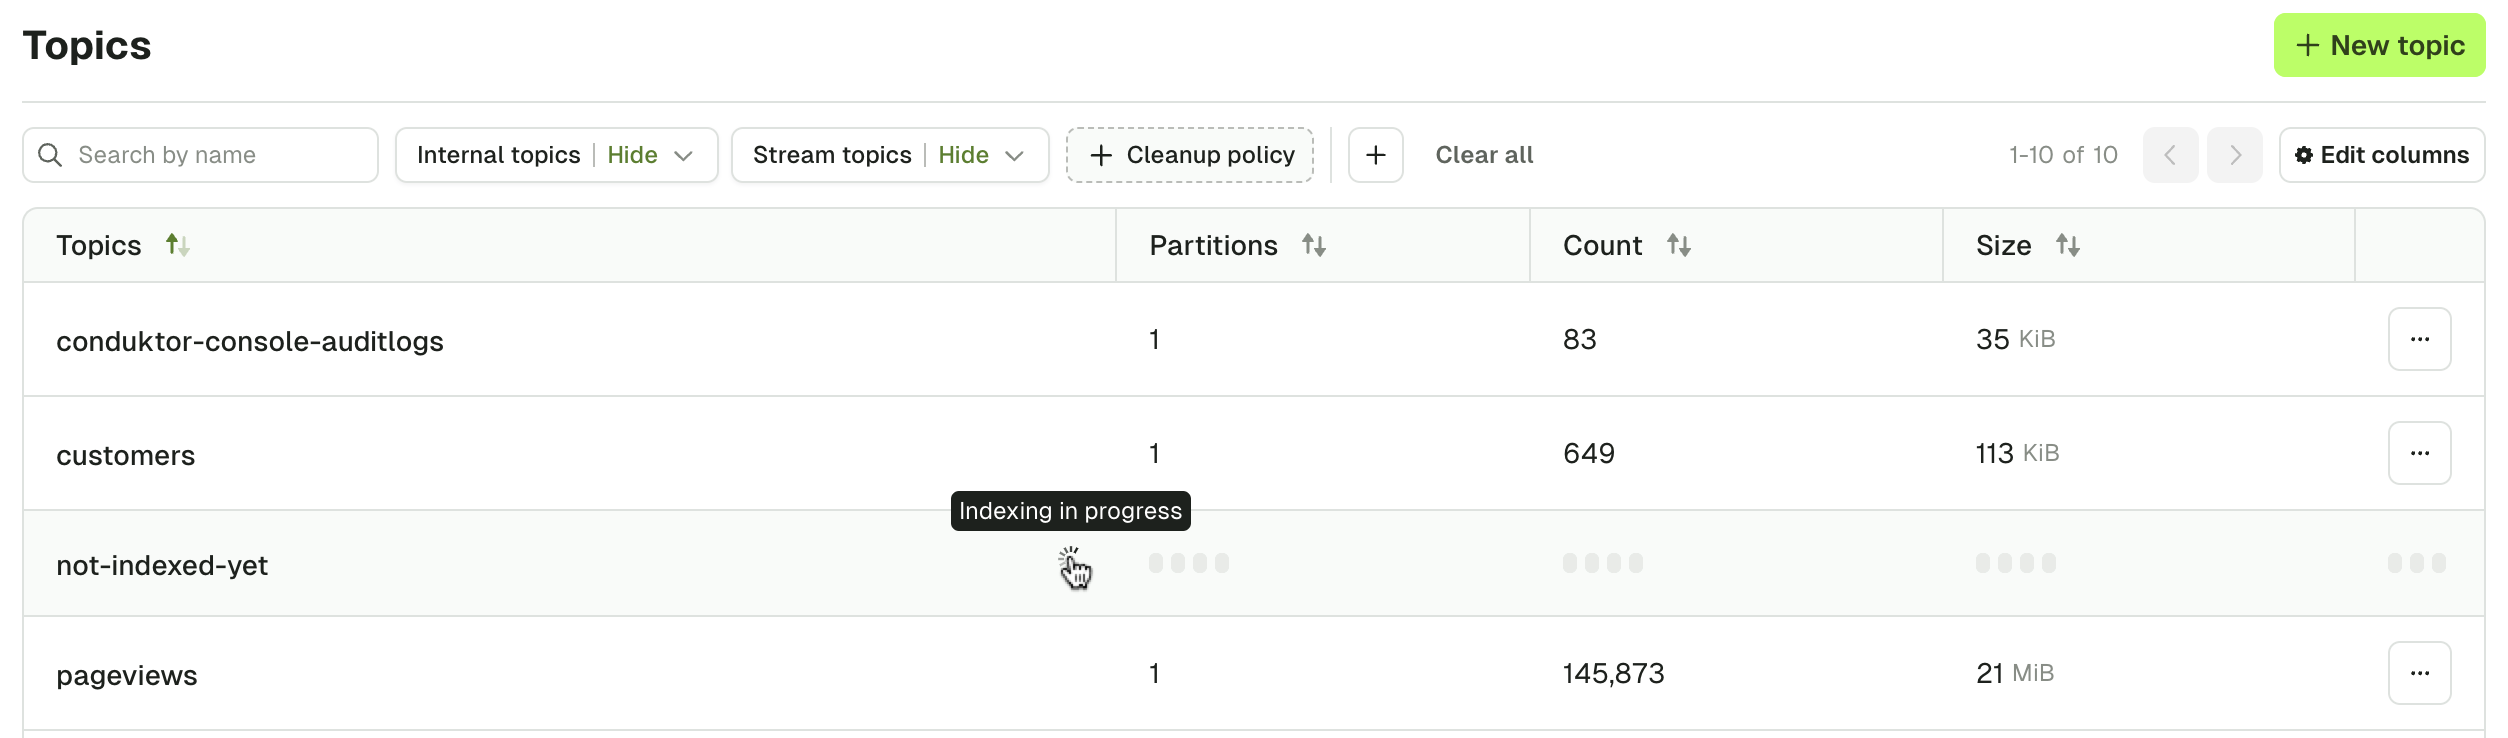Click the Count value 145,873

point(1614,673)
